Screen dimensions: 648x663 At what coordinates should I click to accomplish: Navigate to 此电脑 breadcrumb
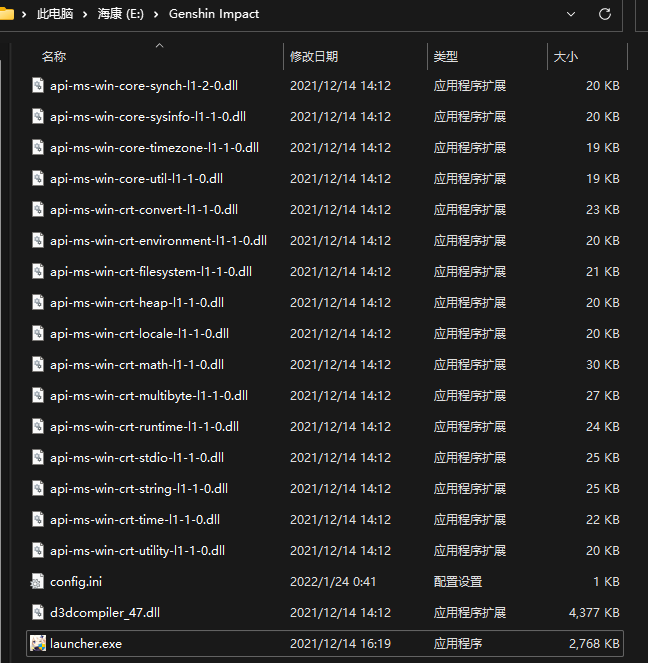(55, 14)
